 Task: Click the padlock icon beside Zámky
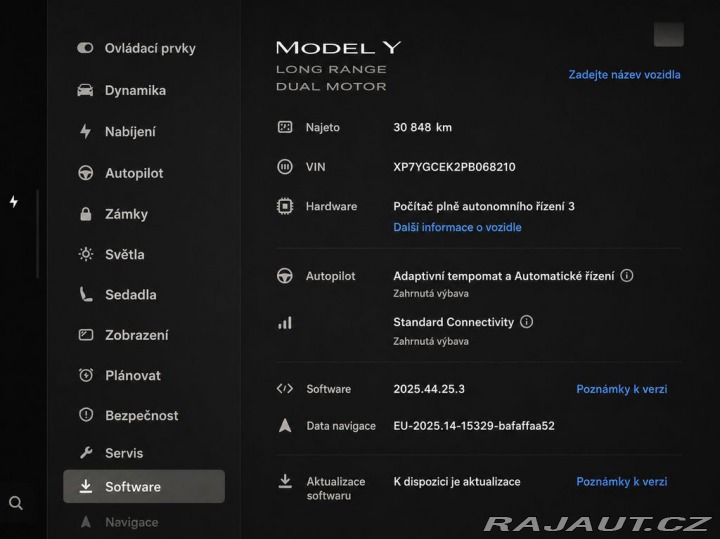(x=85, y=214)
